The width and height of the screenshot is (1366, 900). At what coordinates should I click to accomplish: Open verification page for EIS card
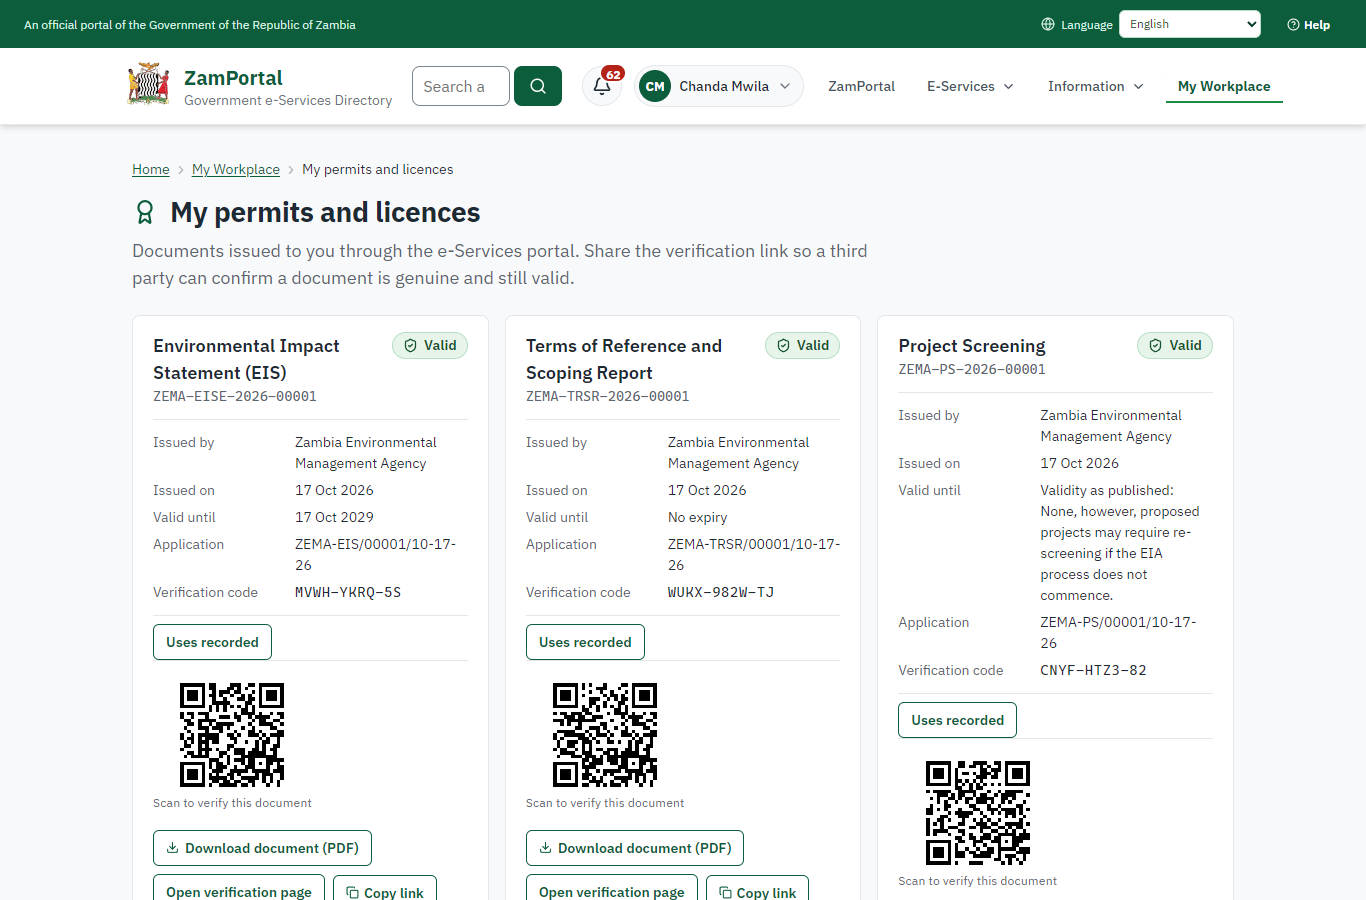[239, 889]
